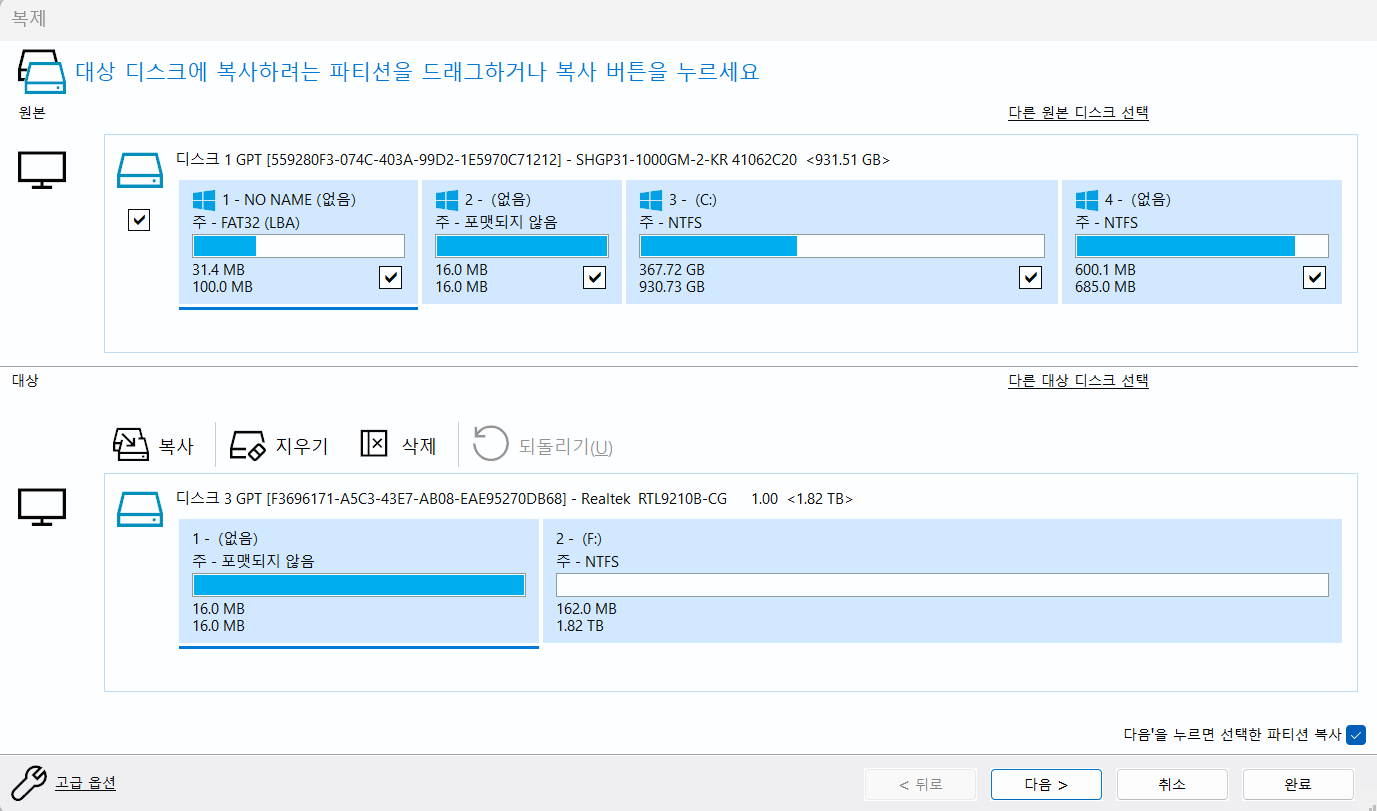The height and width of the screenshot is (811, 1377).
Task: Click 다른 원본 디스크 선택 link
Action: click(x=1078, y=113)
